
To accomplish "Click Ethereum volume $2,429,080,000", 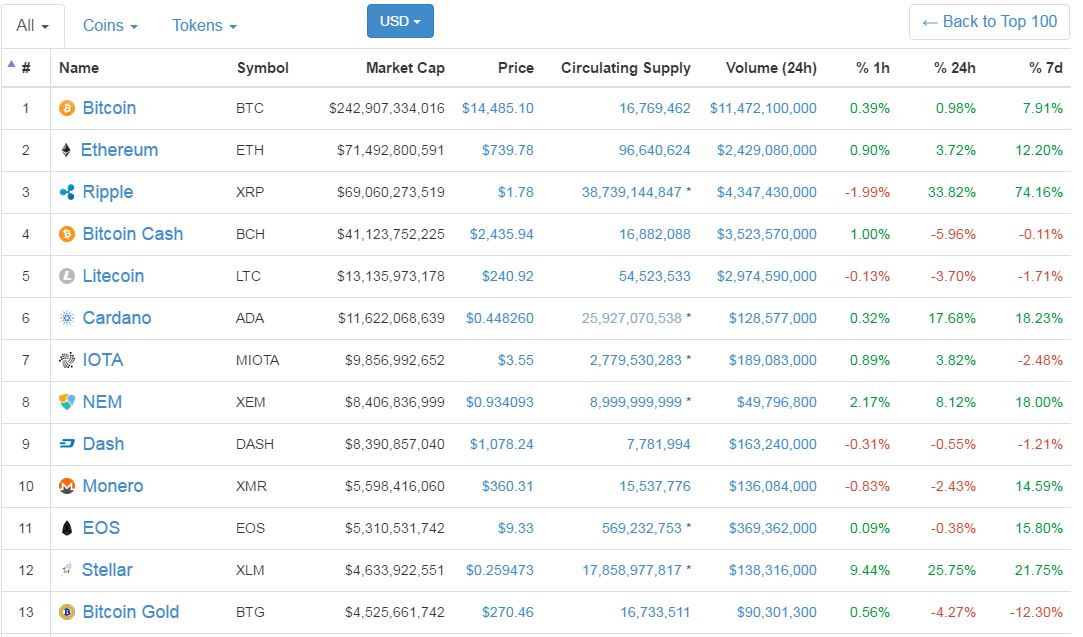I will [x=767, y=151].
